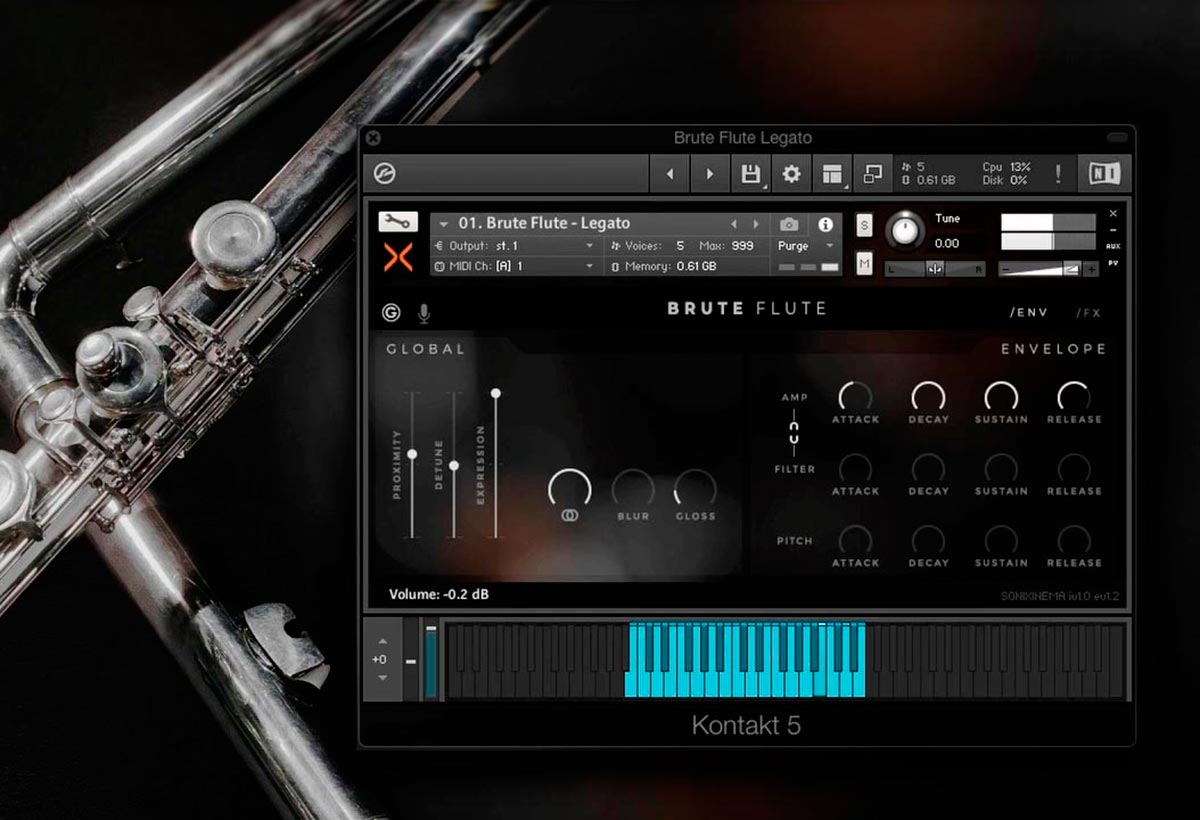
Task: Load the next instrument preset arrow
Action: tap(756, 224)
